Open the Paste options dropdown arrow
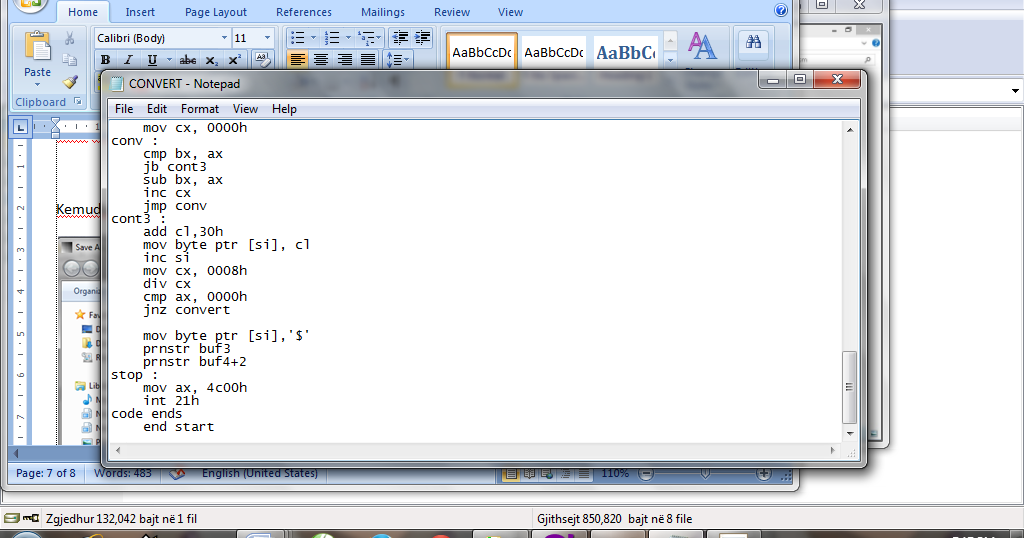The image size is (1024, 538). pos(37,84)
